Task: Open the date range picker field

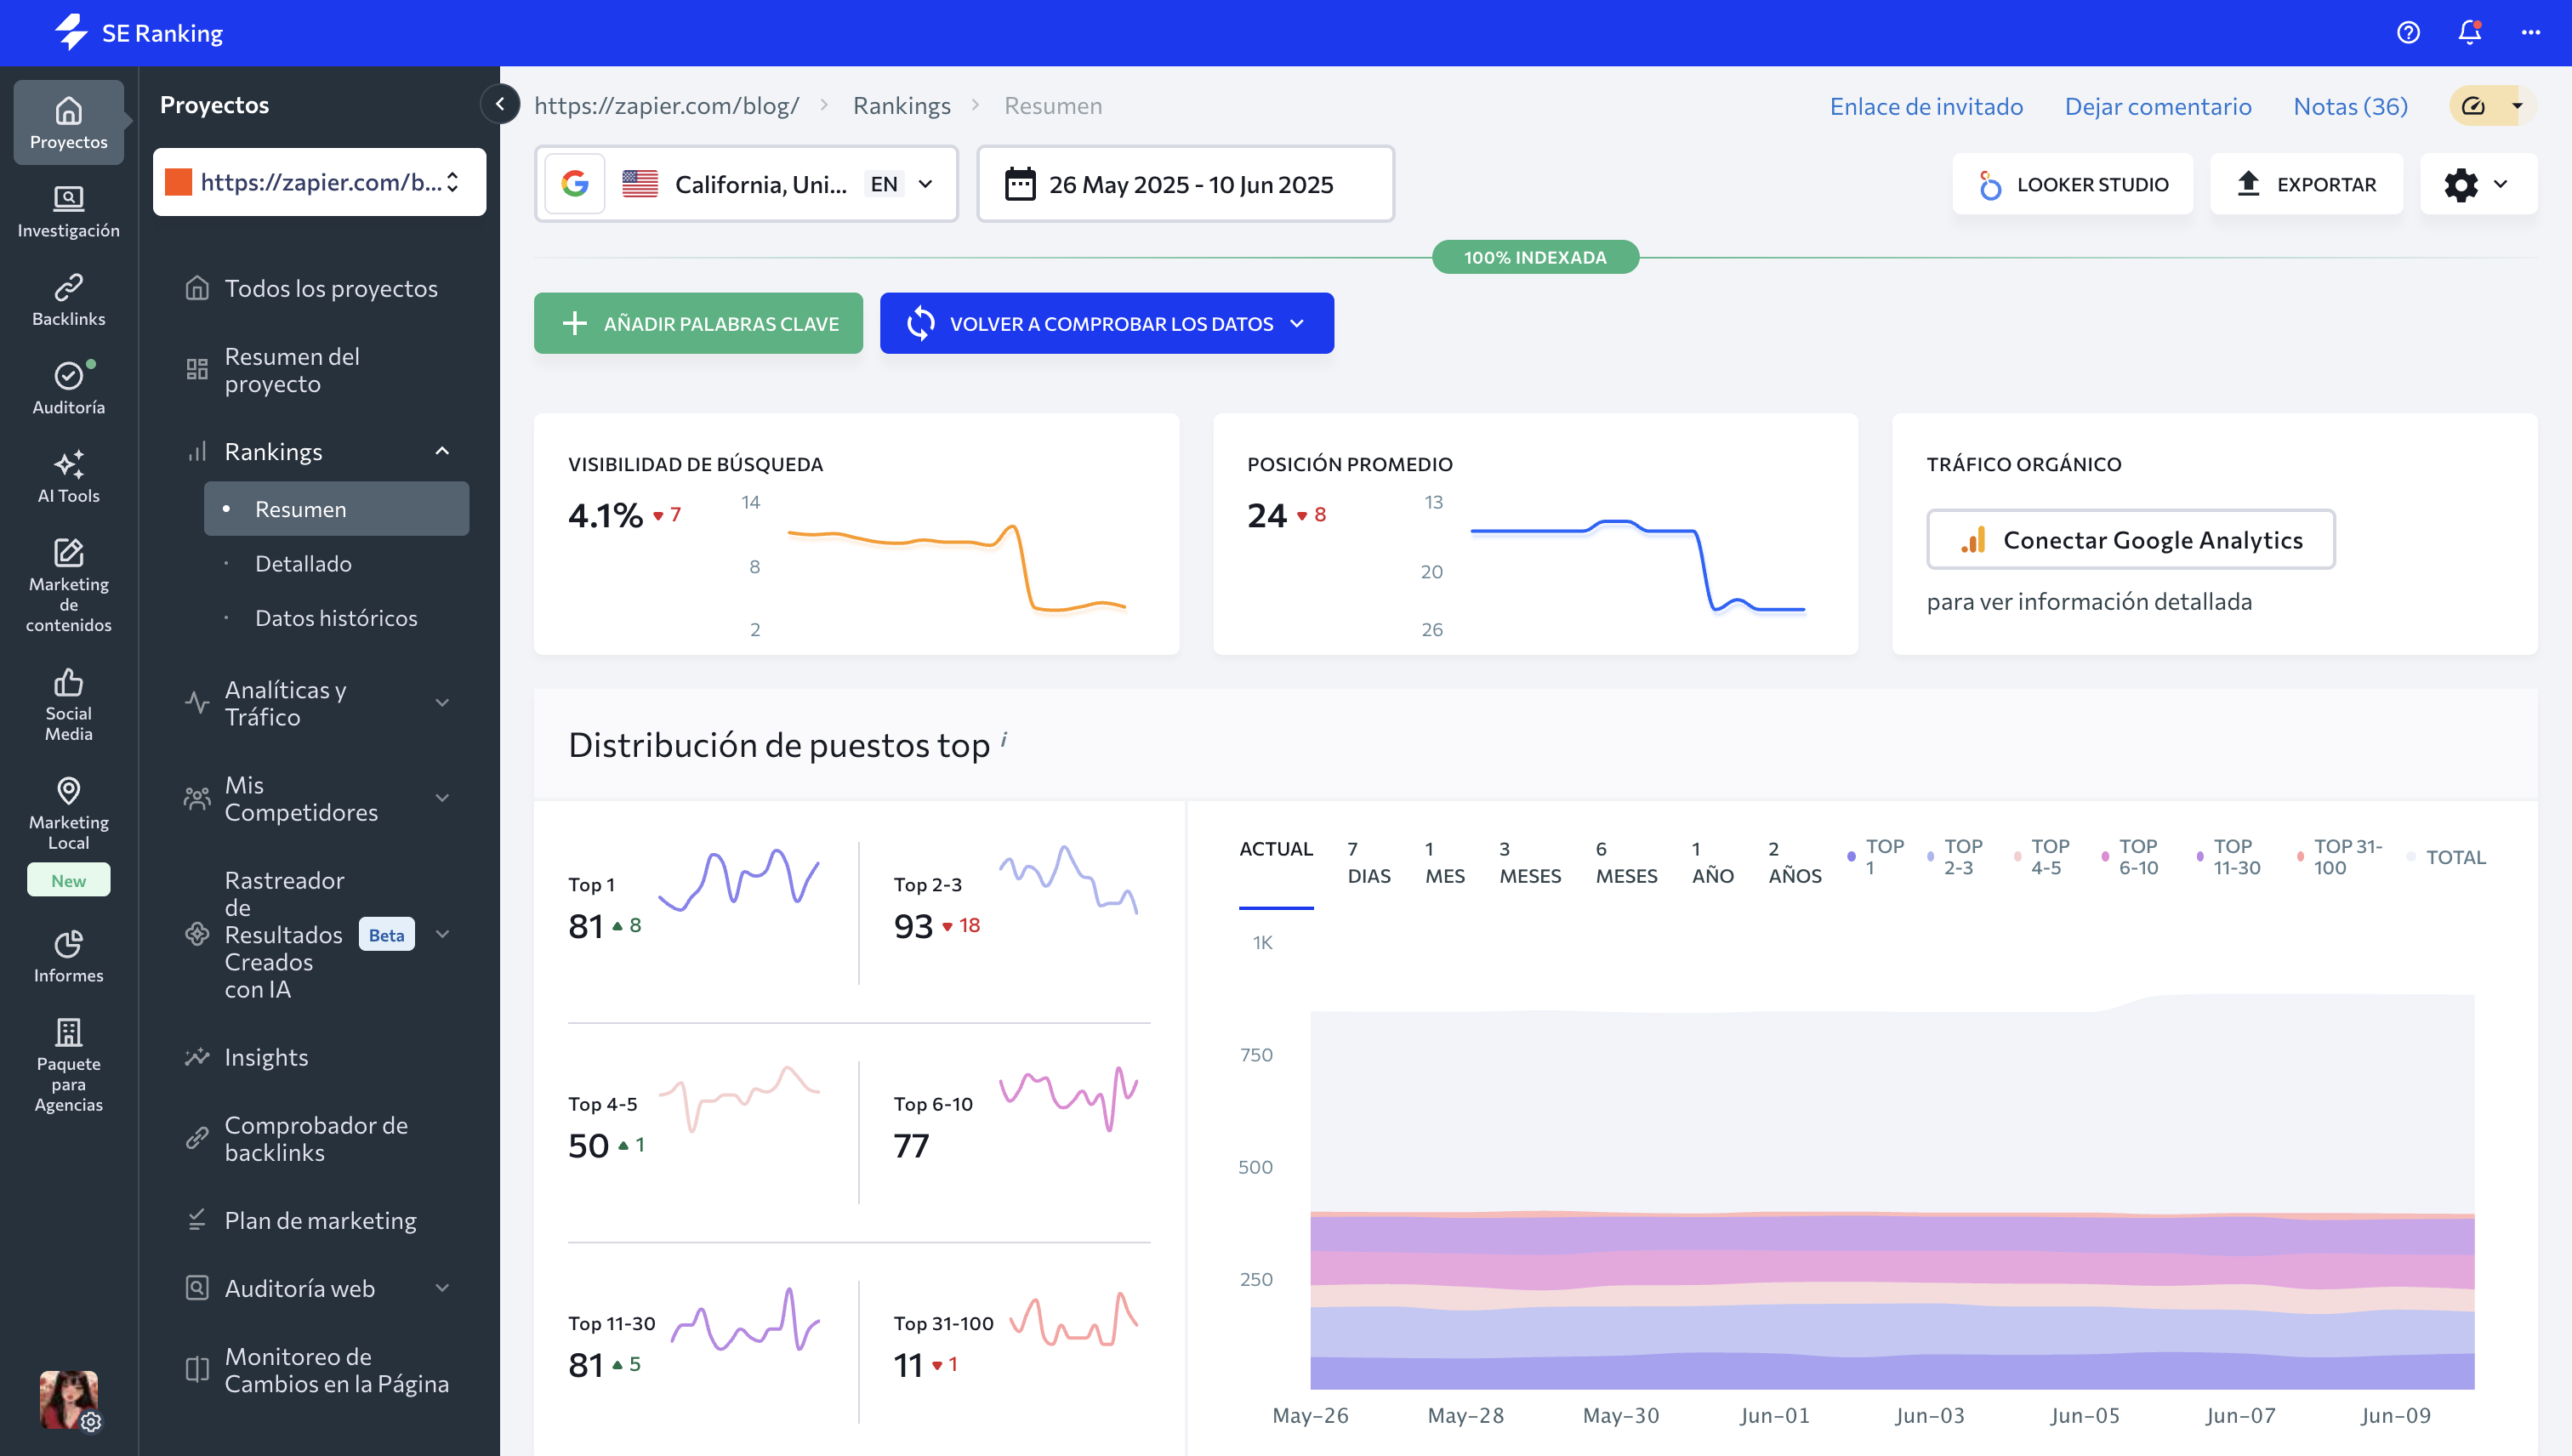Action: (x=1185, y=184)
